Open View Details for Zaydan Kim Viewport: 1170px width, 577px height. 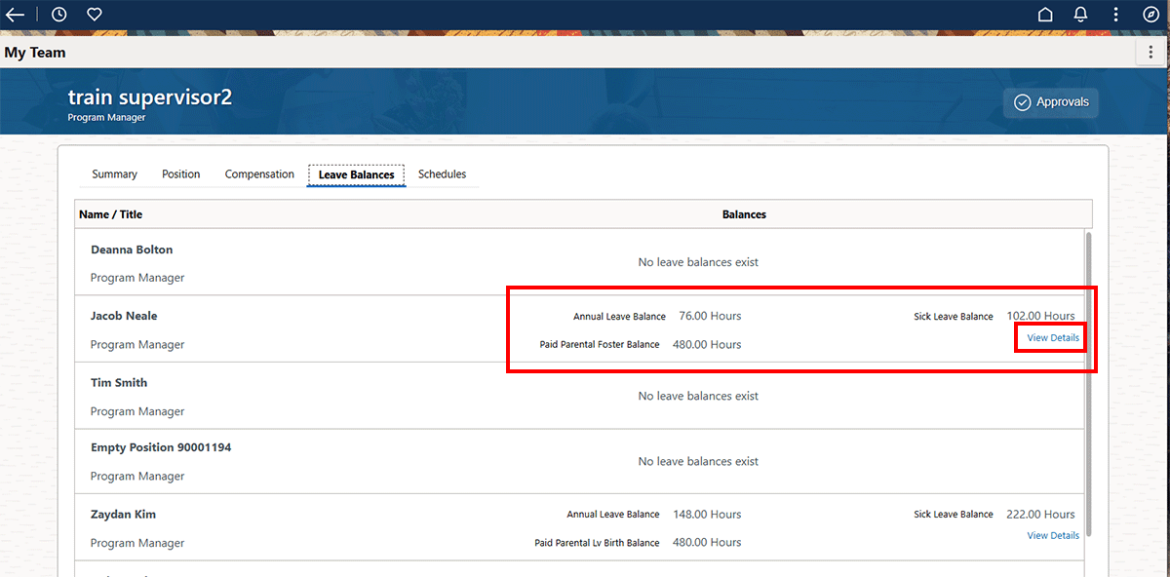[x=1052, y=535]
